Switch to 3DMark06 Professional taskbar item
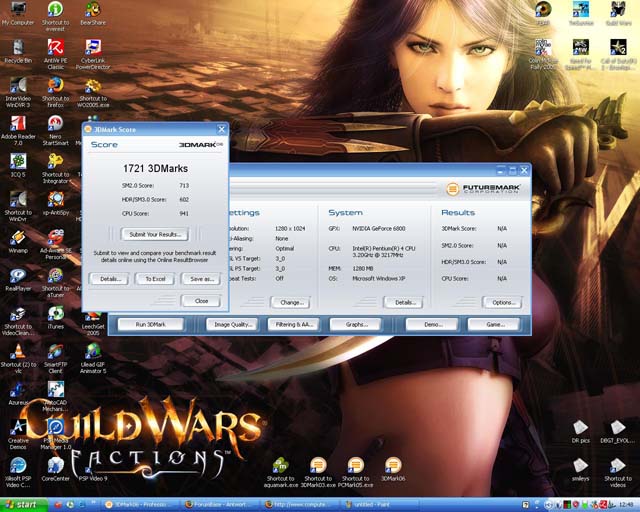Screen dimensions: 640x512 click(x=140, y=505)
